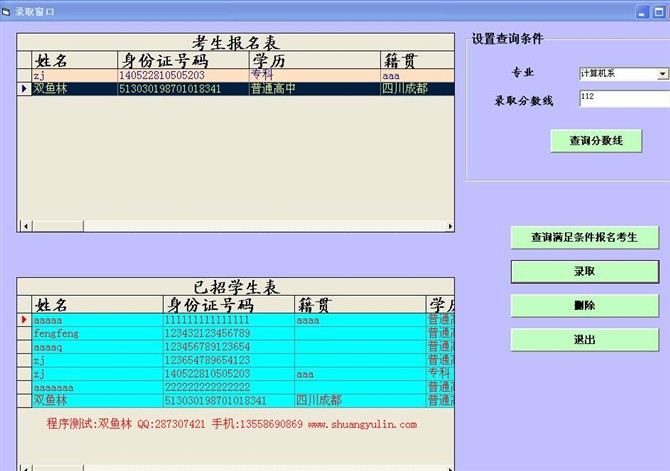This screenshot has width=670, height=471.
Task: Click the 学历 column header in 考生报名表
Action: click(x=315, y=60)
